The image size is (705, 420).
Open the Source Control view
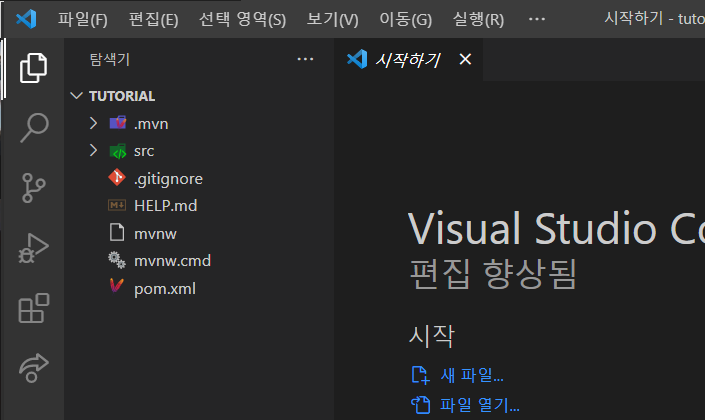click(33, 188)
